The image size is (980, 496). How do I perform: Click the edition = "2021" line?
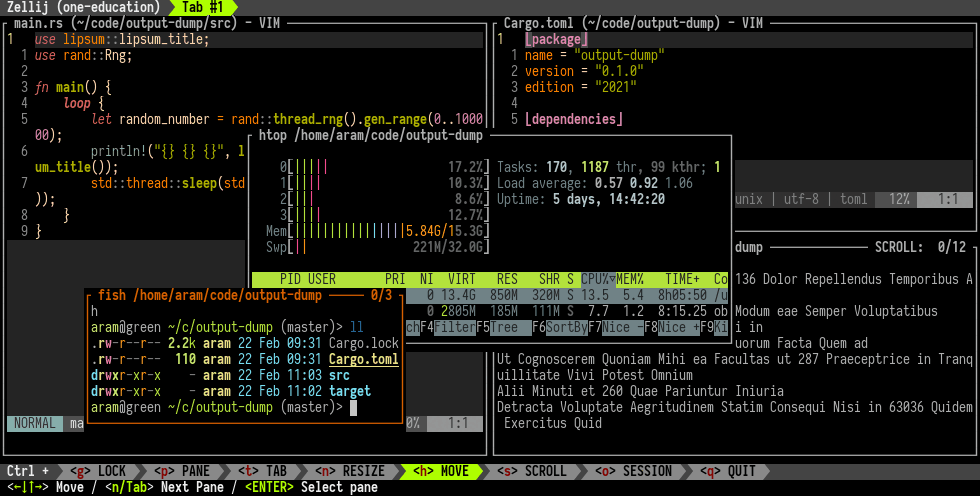(x=581, y=87)
